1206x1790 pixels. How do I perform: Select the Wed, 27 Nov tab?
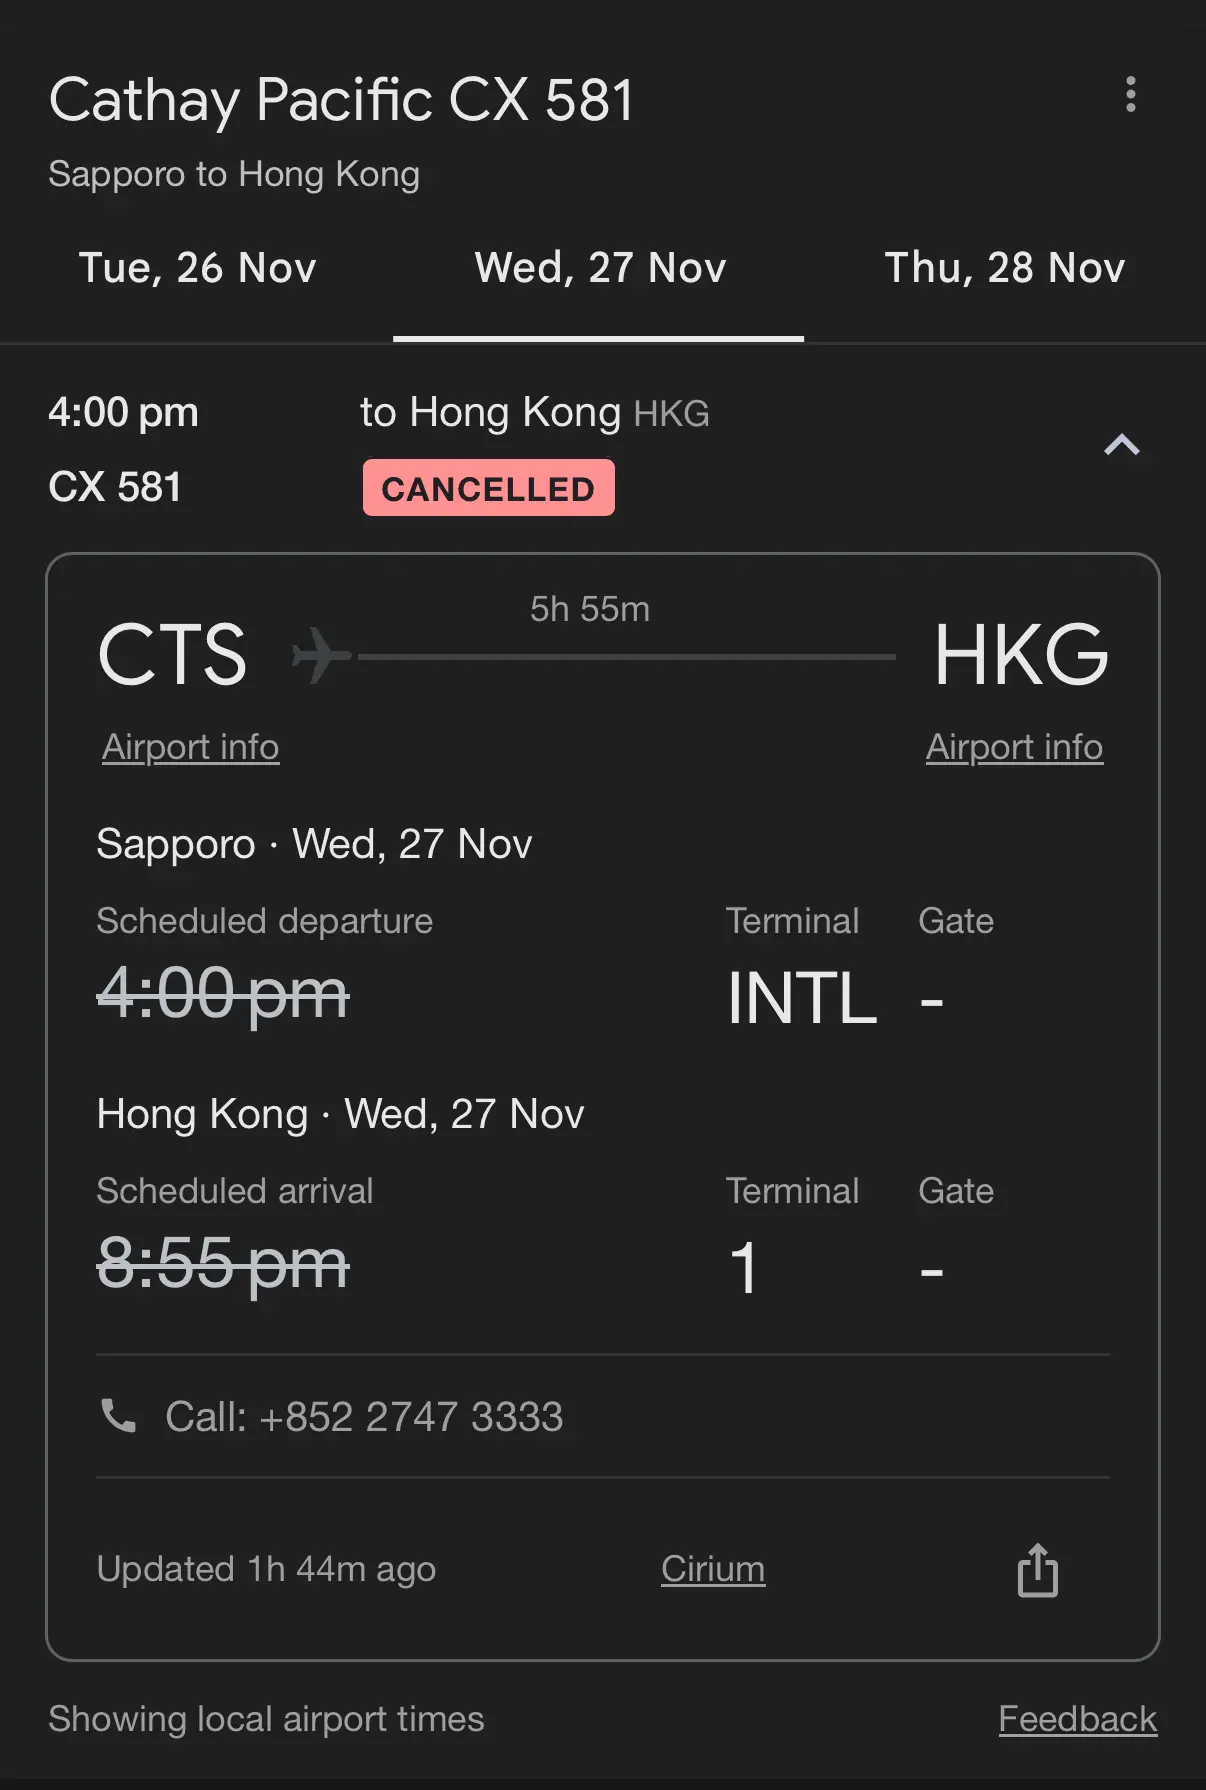[599, 268]
